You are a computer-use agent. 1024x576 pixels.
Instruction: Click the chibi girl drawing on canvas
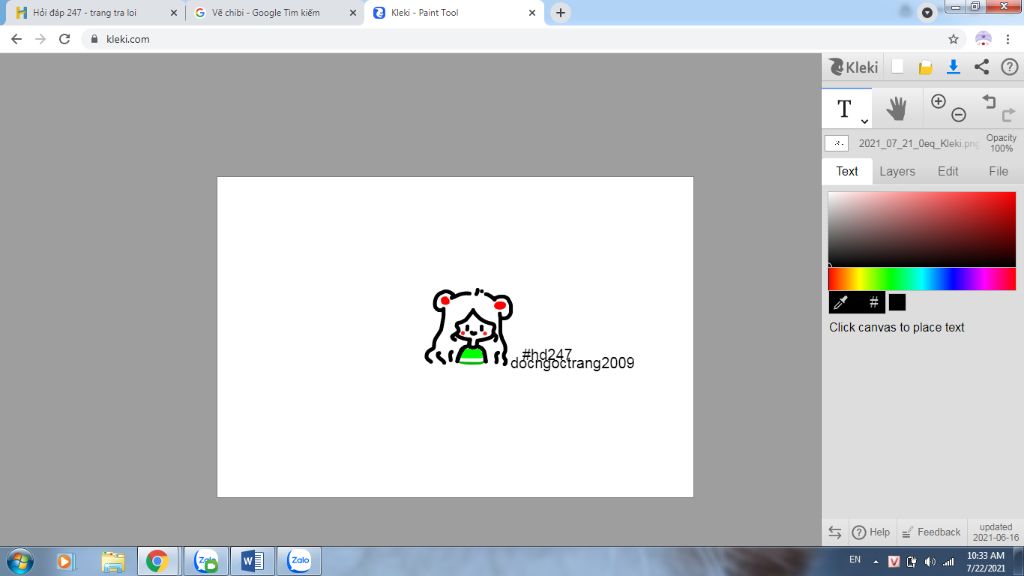pyautogui.click(x=469, y=327)
